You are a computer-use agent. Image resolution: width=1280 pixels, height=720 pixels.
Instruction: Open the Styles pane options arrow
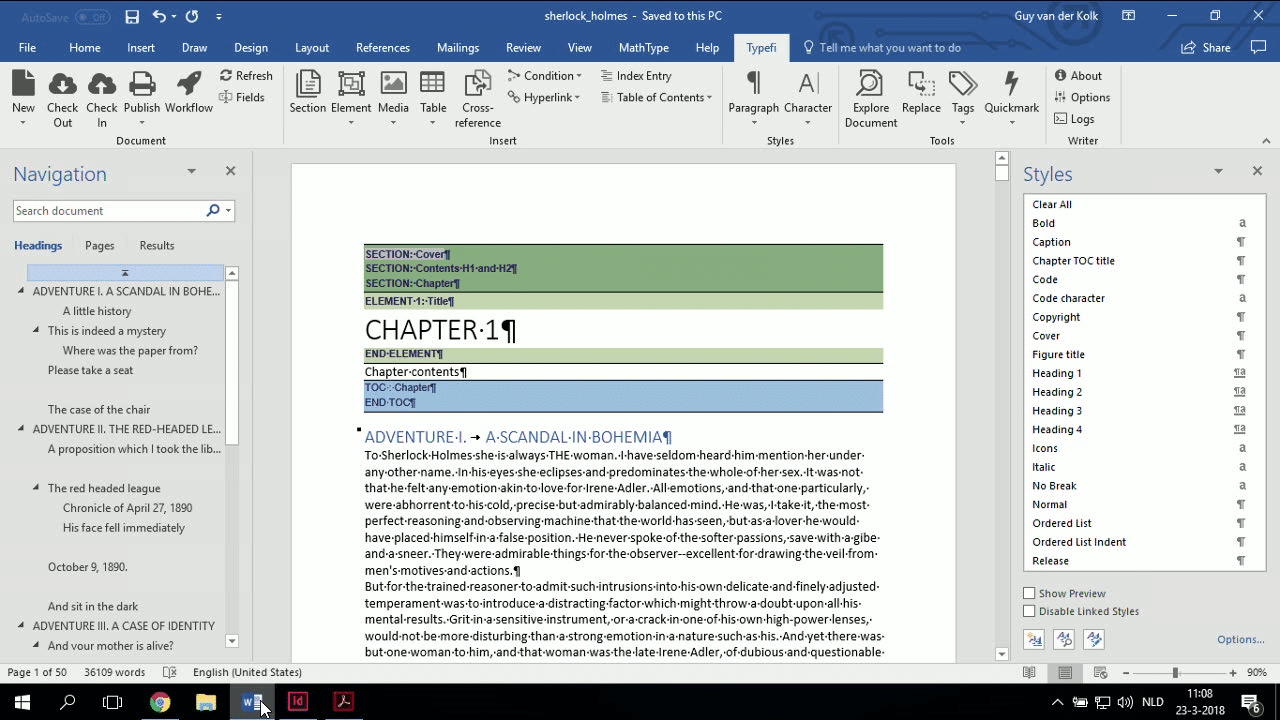1218,172
